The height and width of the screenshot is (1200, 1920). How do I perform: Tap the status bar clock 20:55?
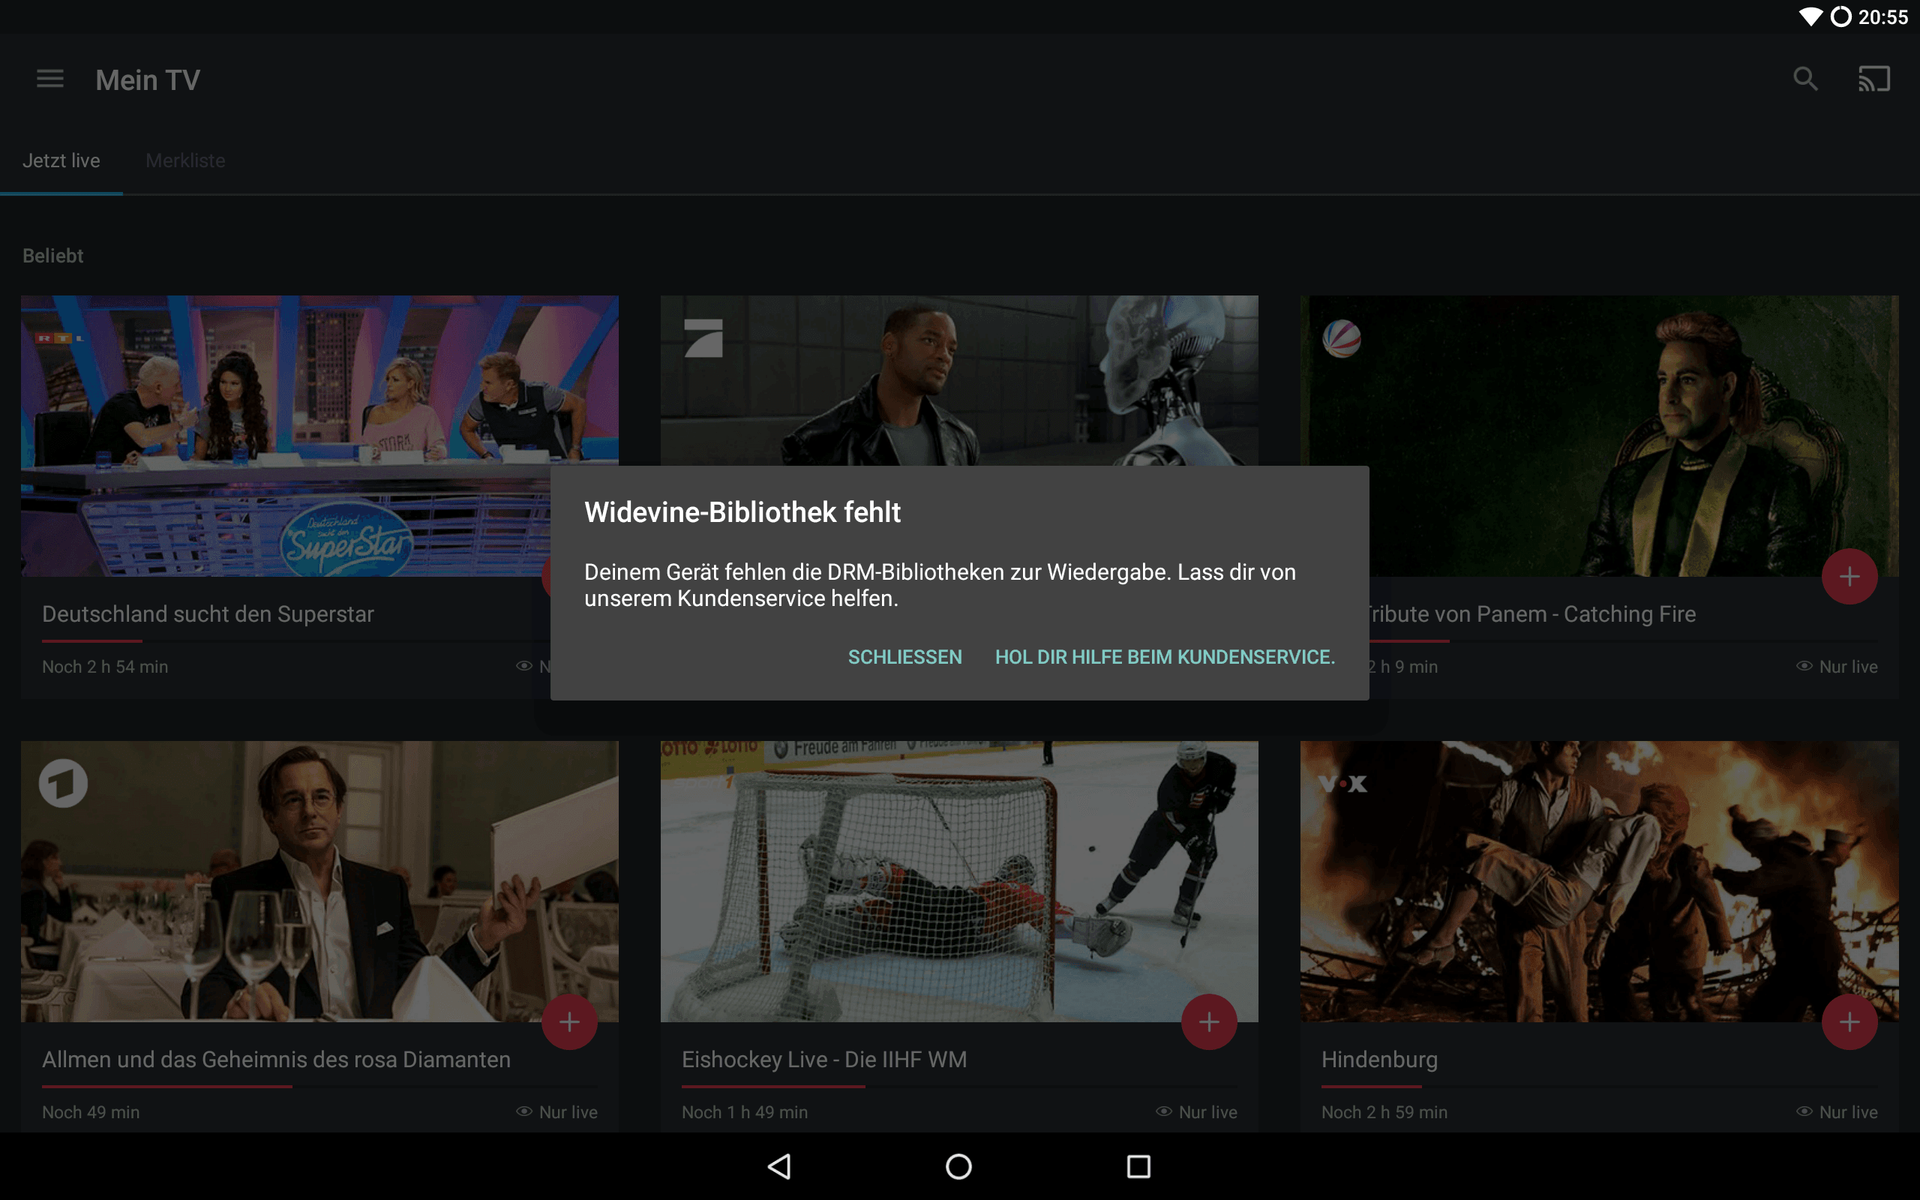[x=1883, y=17]
